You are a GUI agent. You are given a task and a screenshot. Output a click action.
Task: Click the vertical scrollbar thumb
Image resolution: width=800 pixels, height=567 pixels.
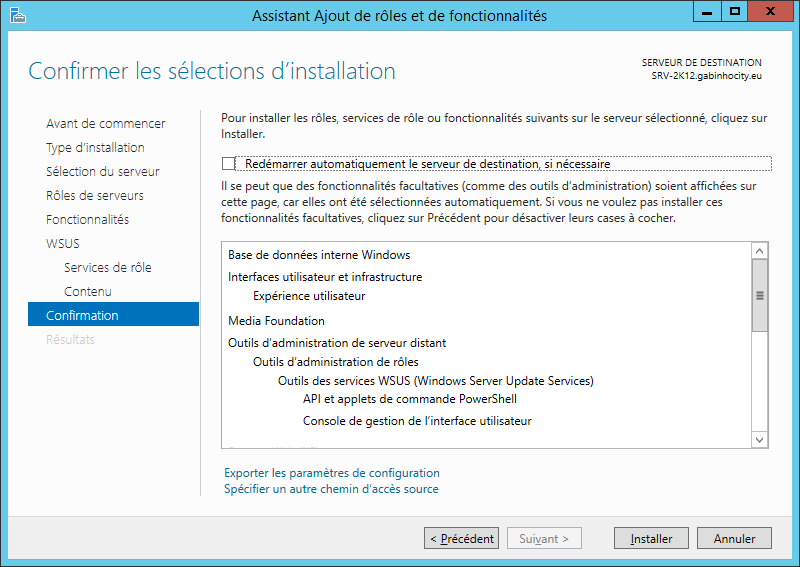coord(759,295)
